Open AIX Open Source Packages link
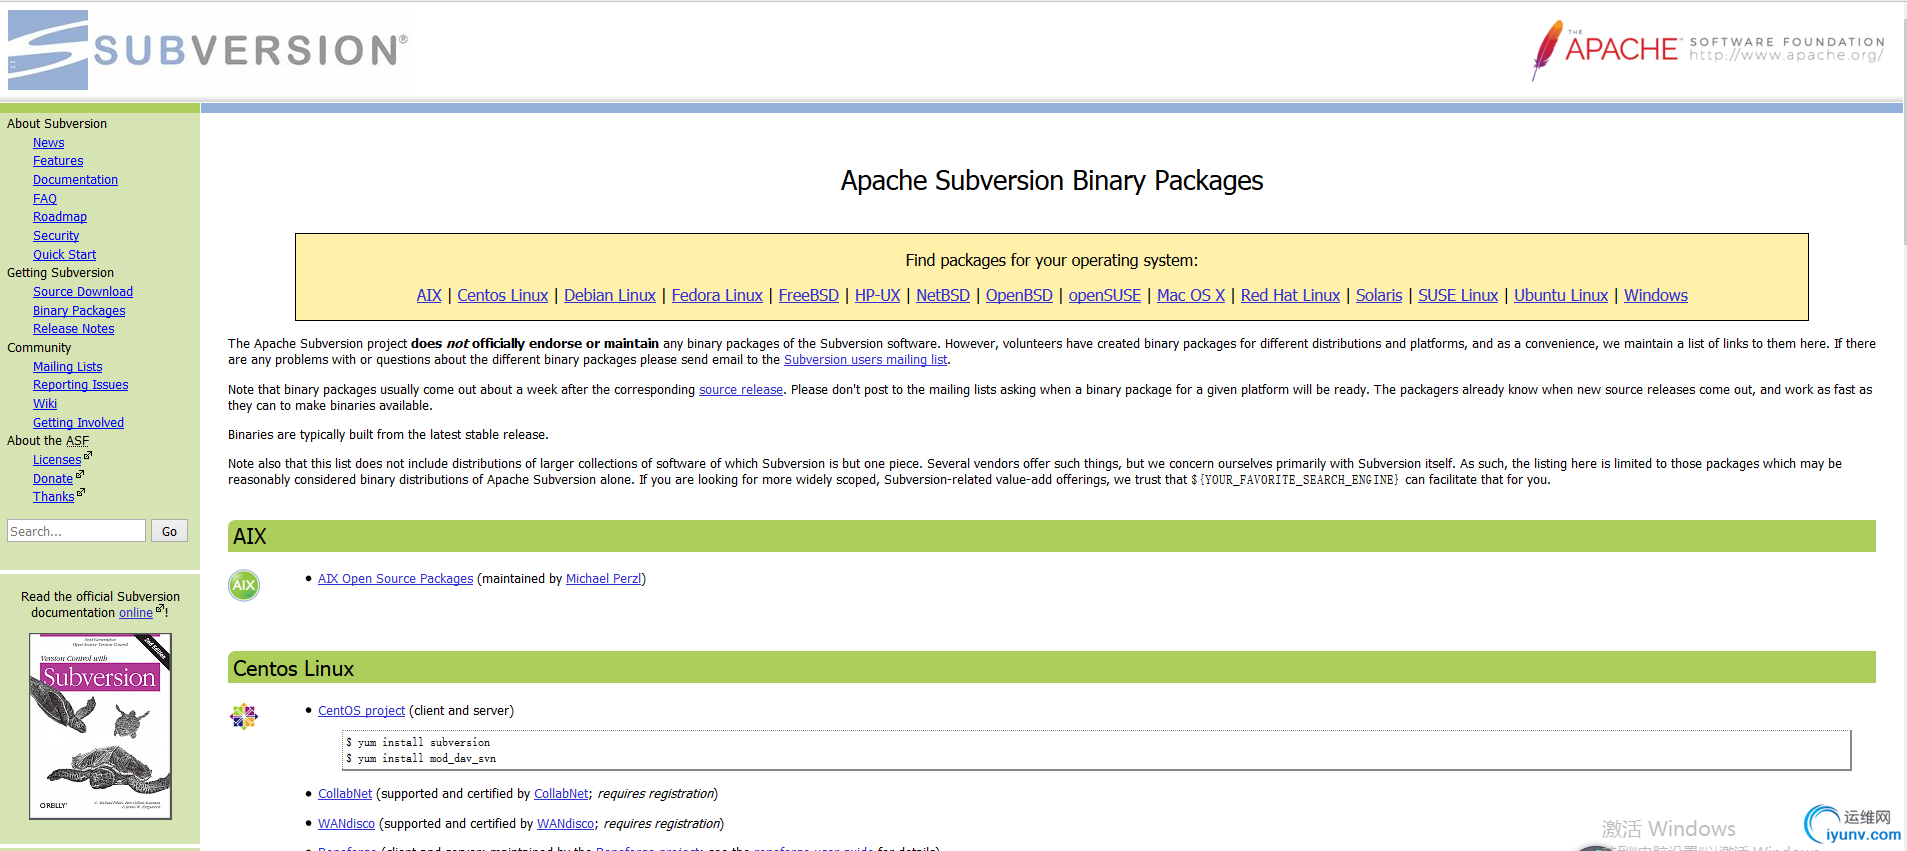 395,579
